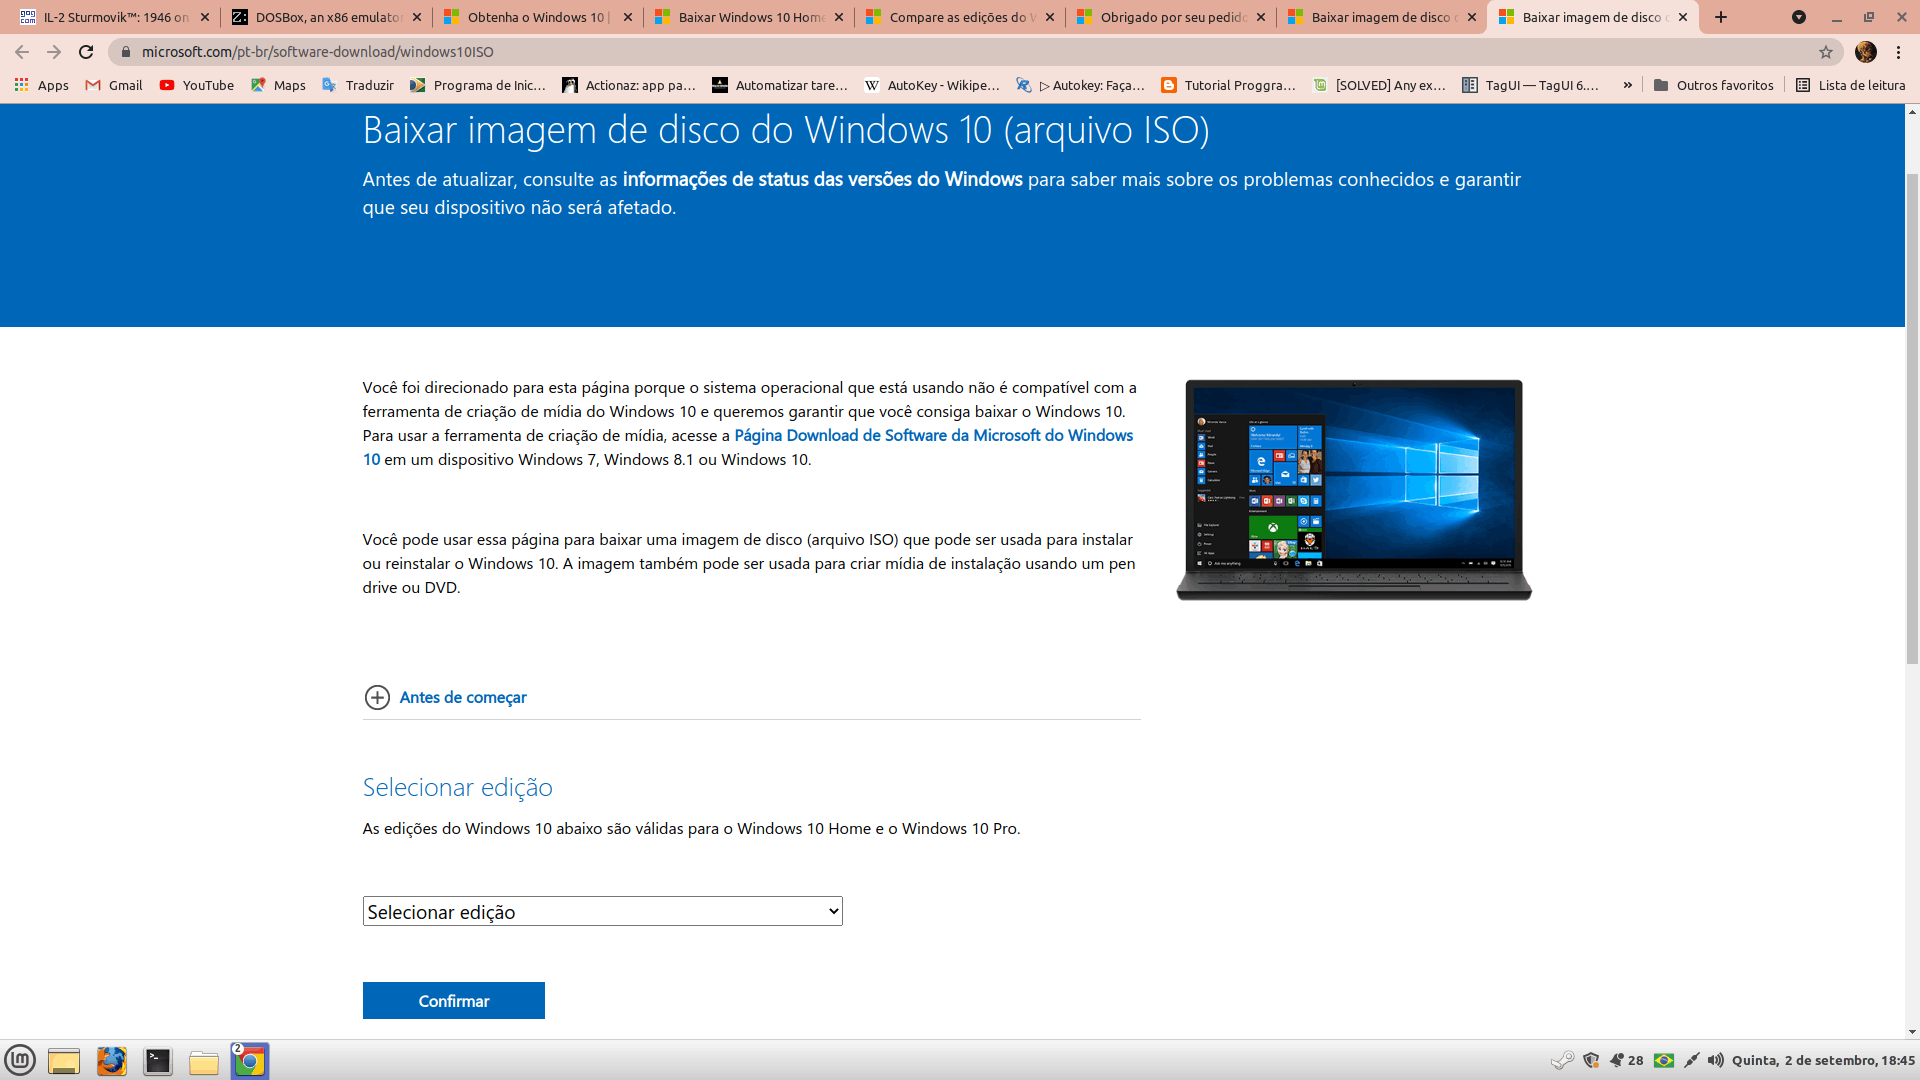Open the Outros favoritos folder

click(x=1713, y=85)
